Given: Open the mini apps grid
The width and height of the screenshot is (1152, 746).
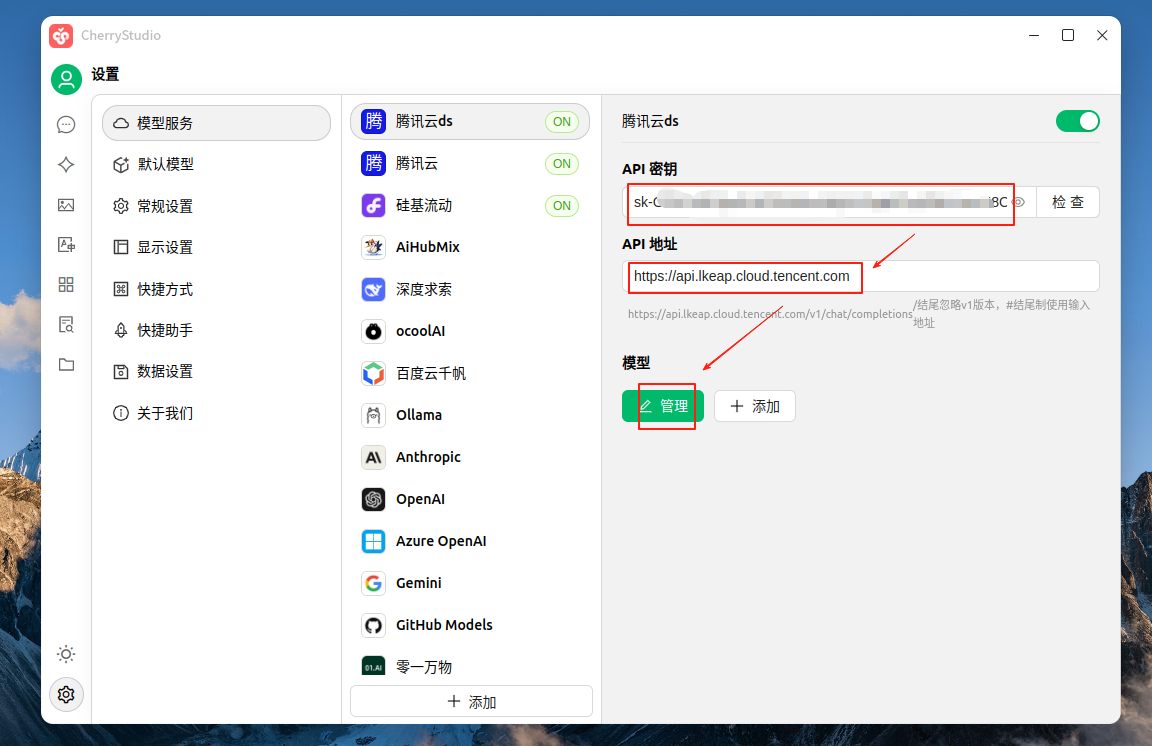Looking at the screenshot, I should 66,284.
